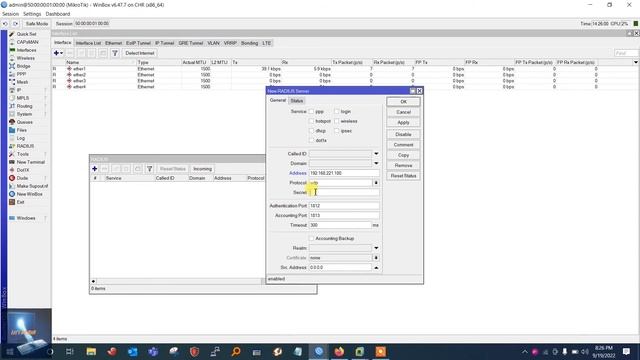Switch to Status tab in RADIUS dialog
This screenshot has height=360, width=640.
pos(297,101)
